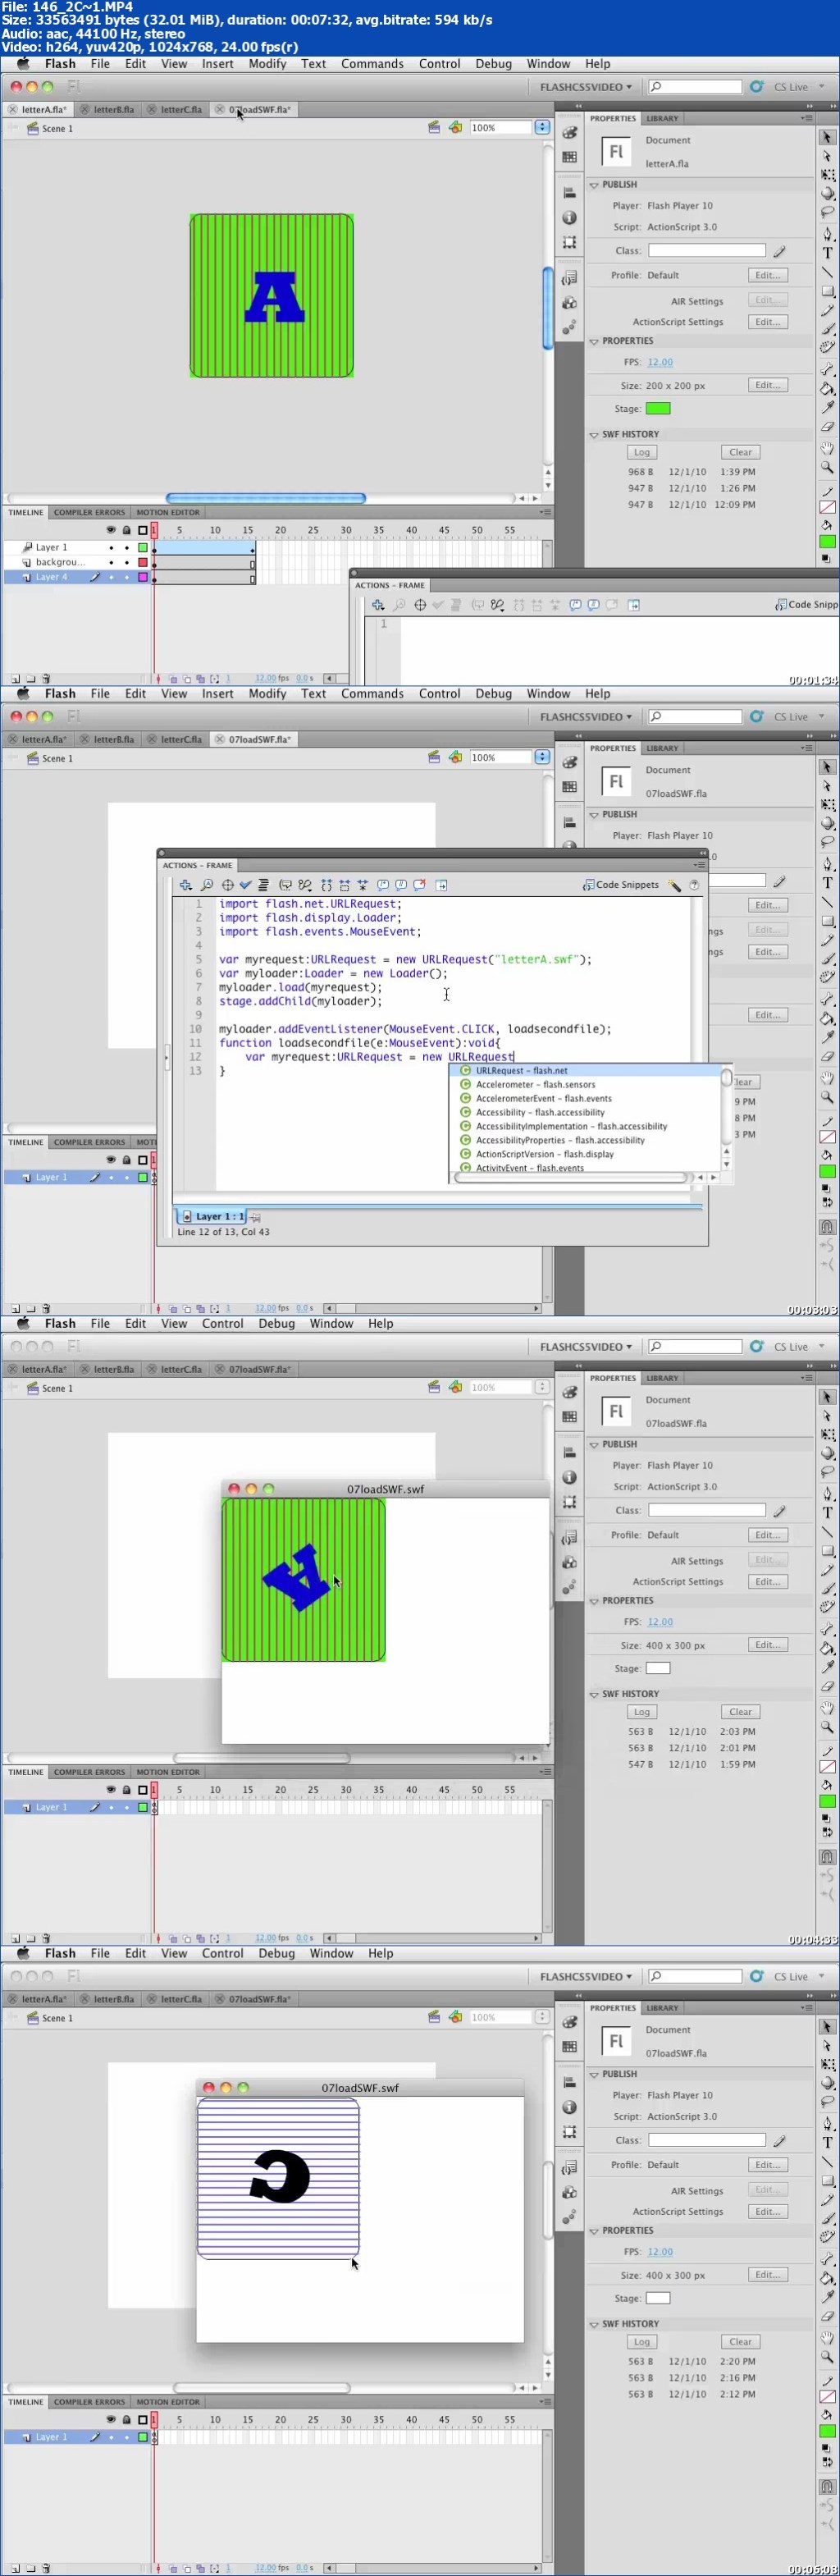Viewport: 840px width, 2576px height.
Task: Open FLASHCS5VIDEO workspace dropdown above the letterA.fla document
Action: 586,87
